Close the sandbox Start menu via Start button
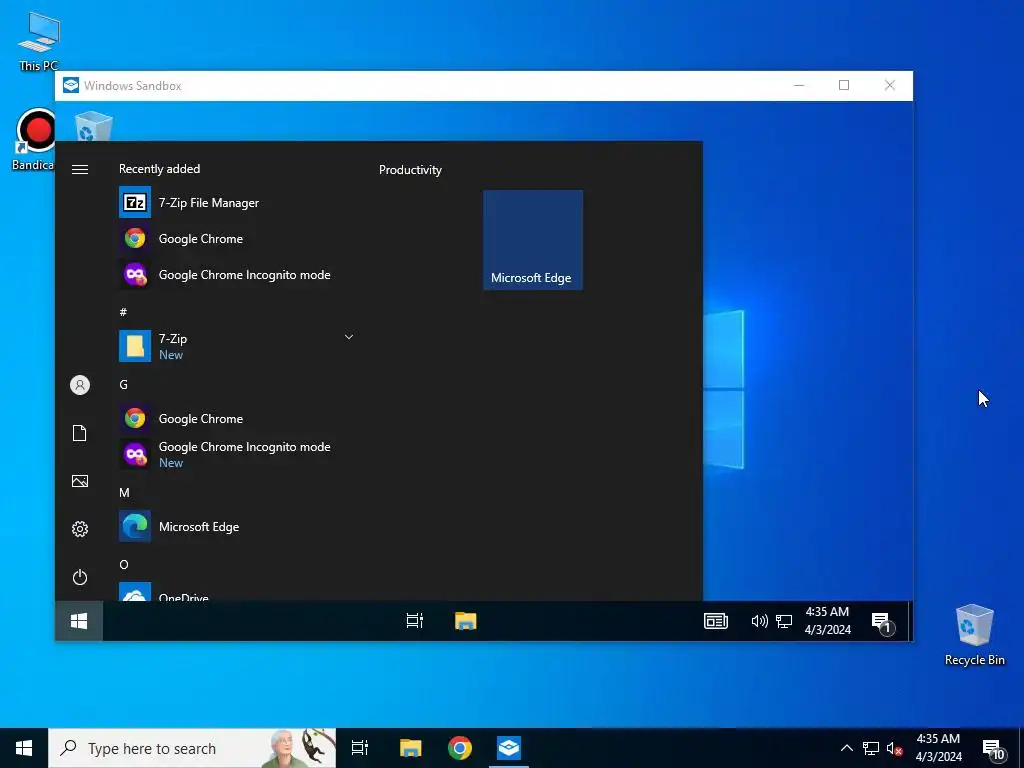 79,621
